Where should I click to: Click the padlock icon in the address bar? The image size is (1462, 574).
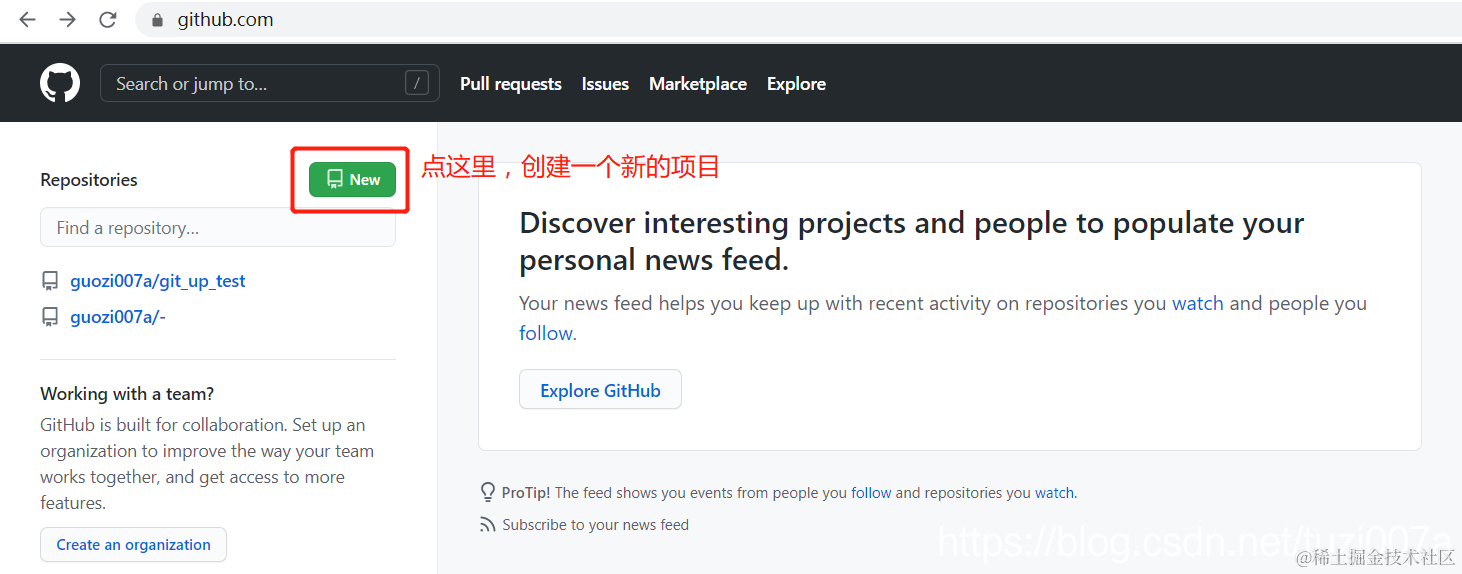[x=157, y=20]
